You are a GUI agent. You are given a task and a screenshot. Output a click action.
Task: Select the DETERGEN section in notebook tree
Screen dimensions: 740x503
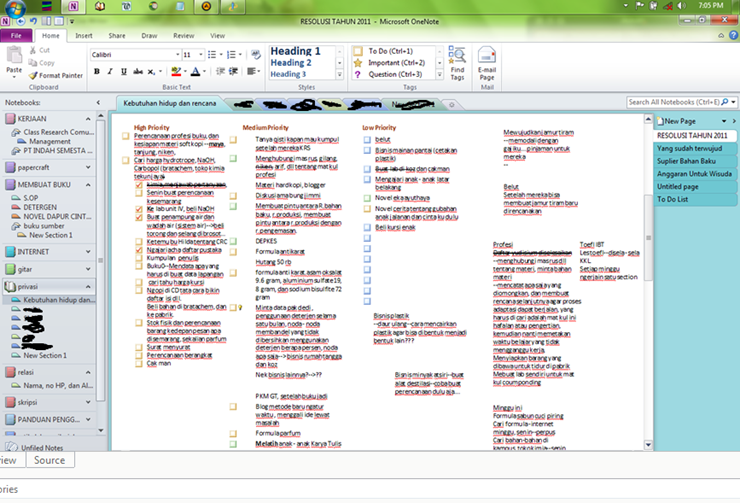tap(40, 207)
